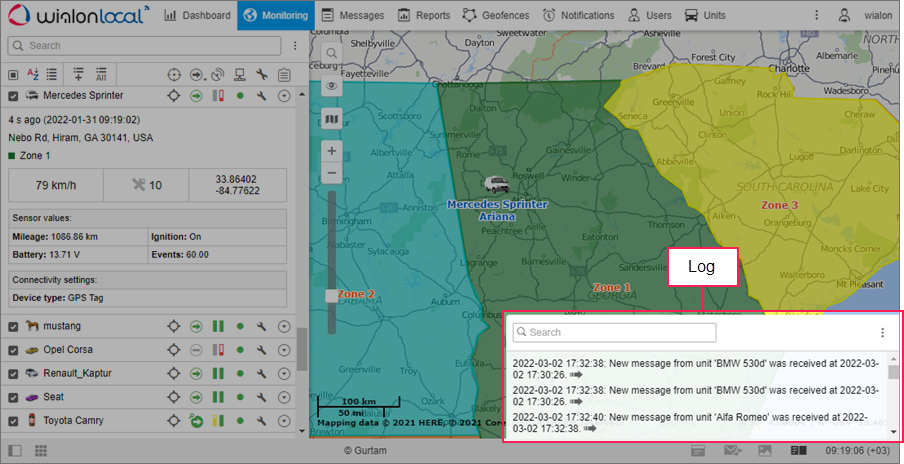Open the three-dot menu in the Log panel
Screen dimensions: 904x464
coord(882,333)
